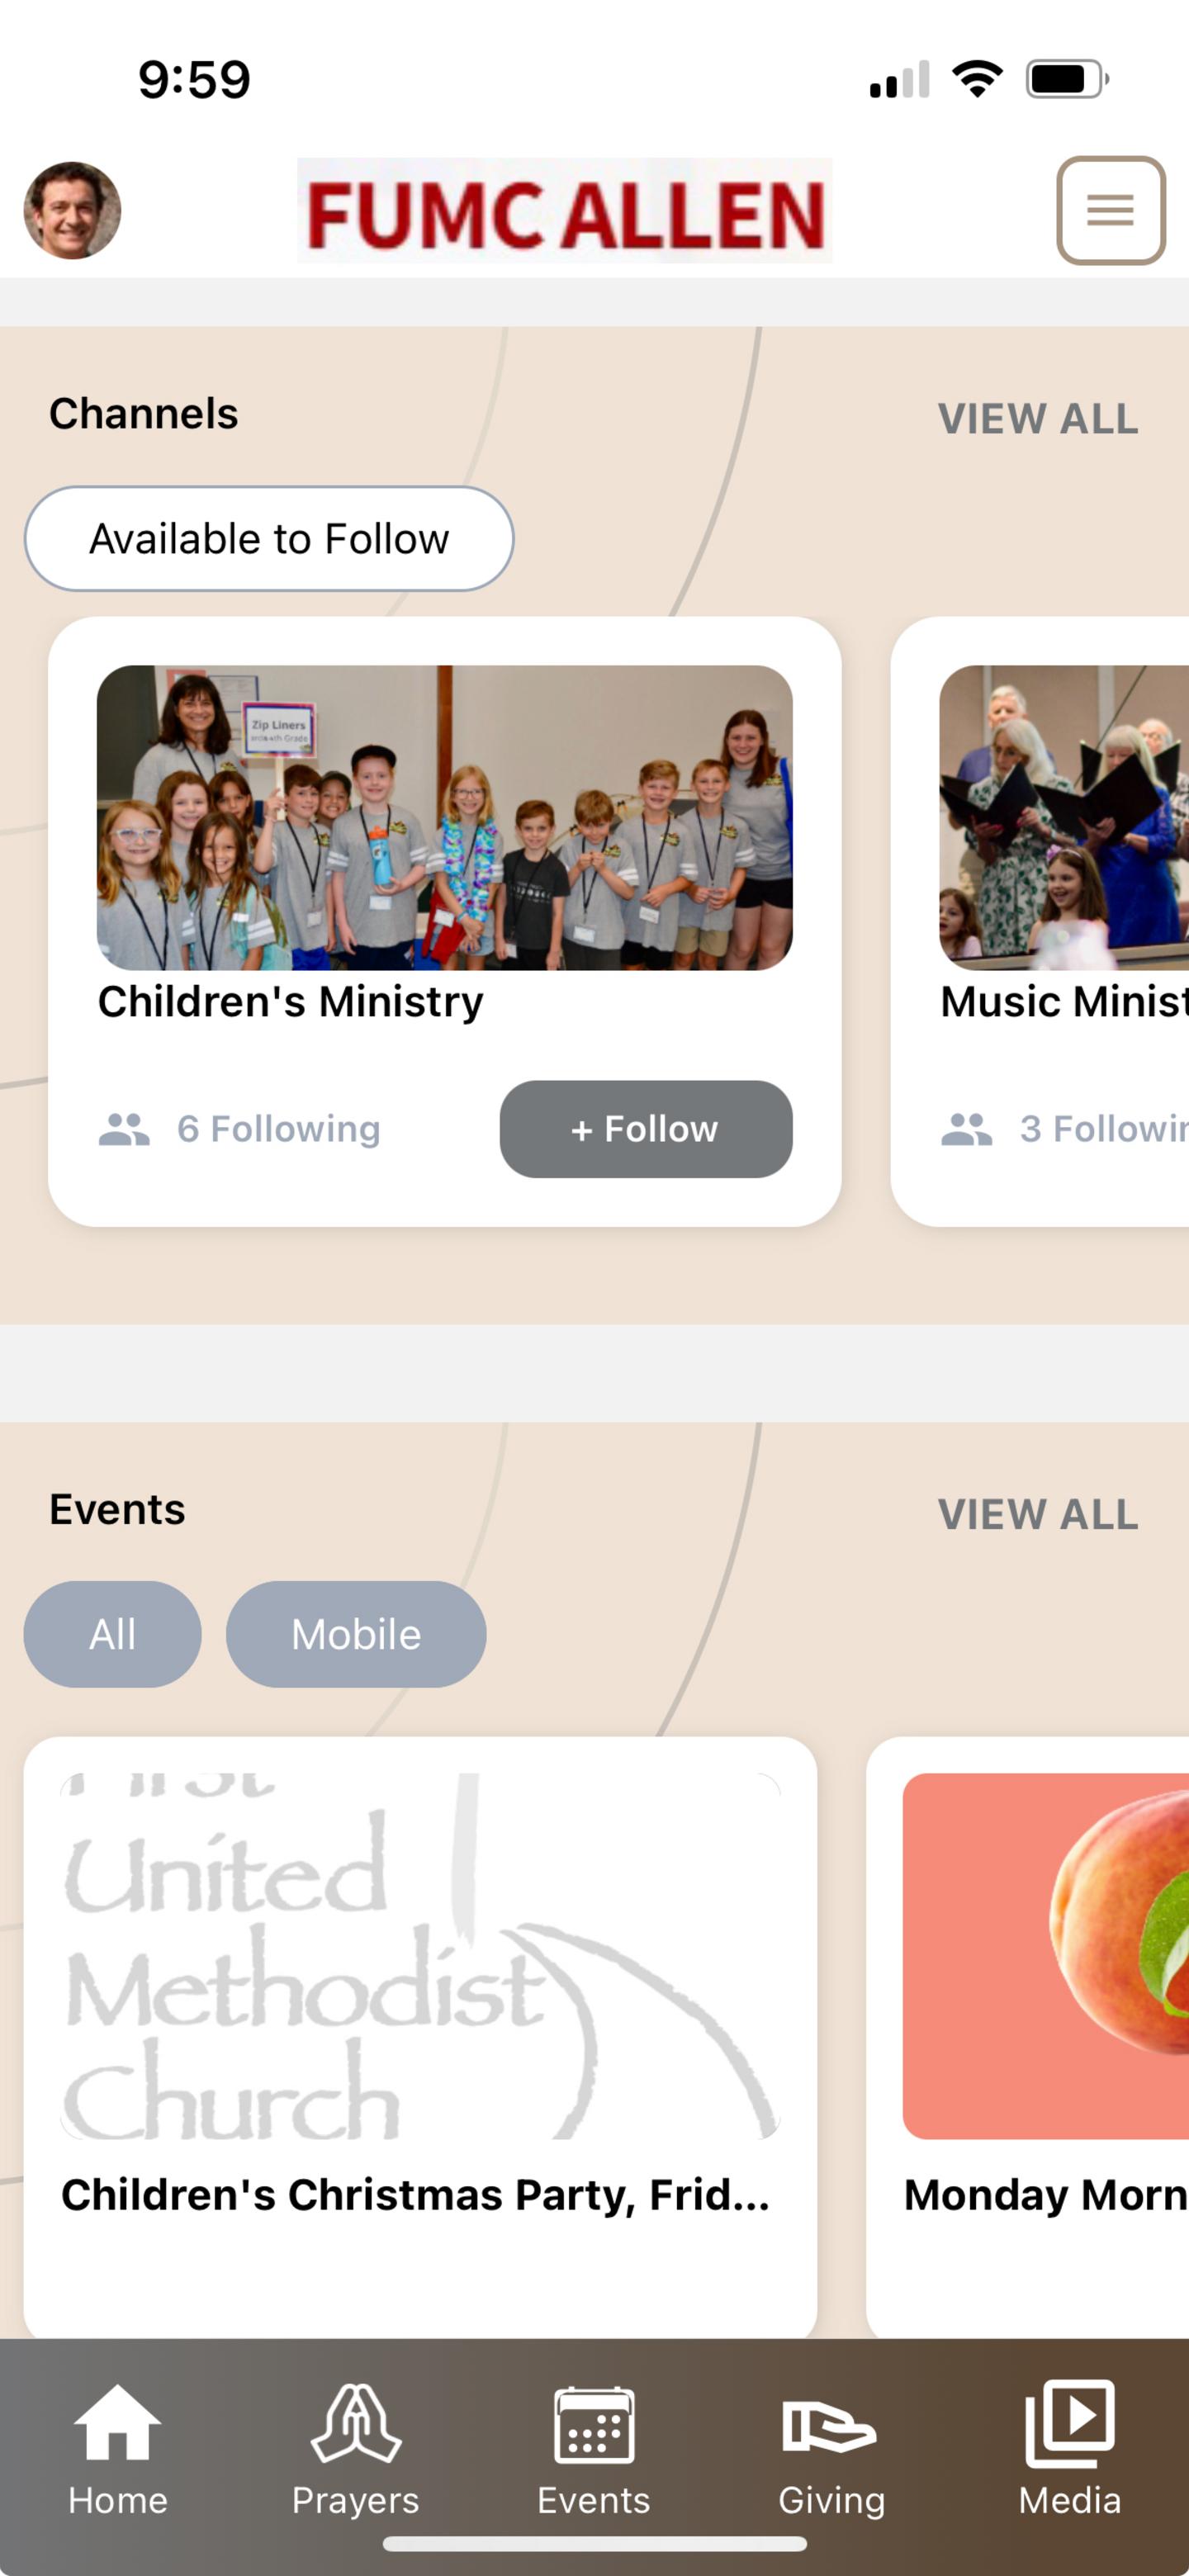Open Media play icon
Image resolution: width=1189 pixels, height=2576 pixels.
point(1070,2423)
